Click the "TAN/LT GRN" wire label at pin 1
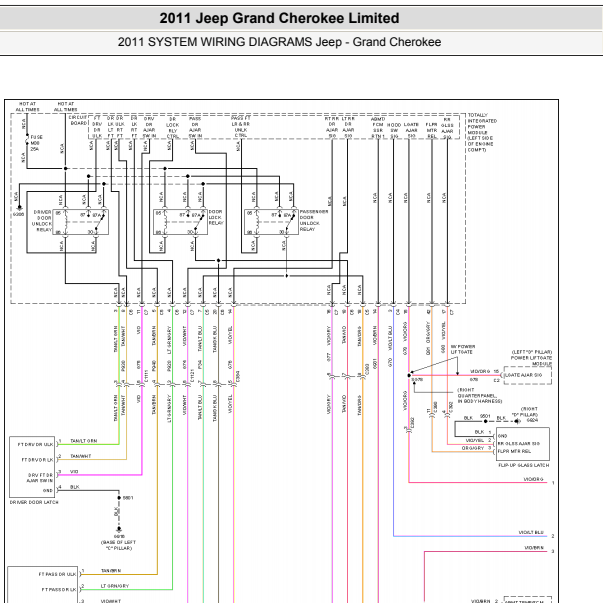This screenshot has height=603, width=603. (83, 441)
